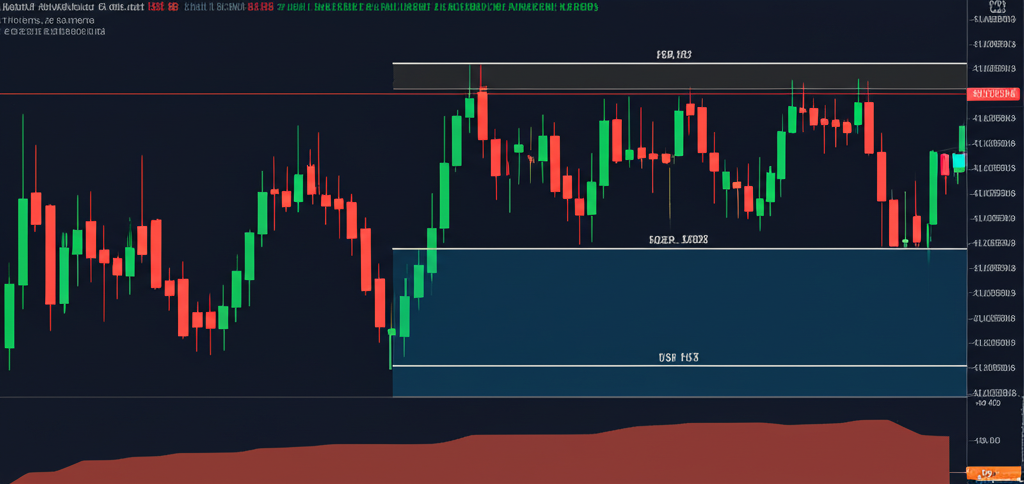Click the white line at blue zone's bottom

point(680,366)
